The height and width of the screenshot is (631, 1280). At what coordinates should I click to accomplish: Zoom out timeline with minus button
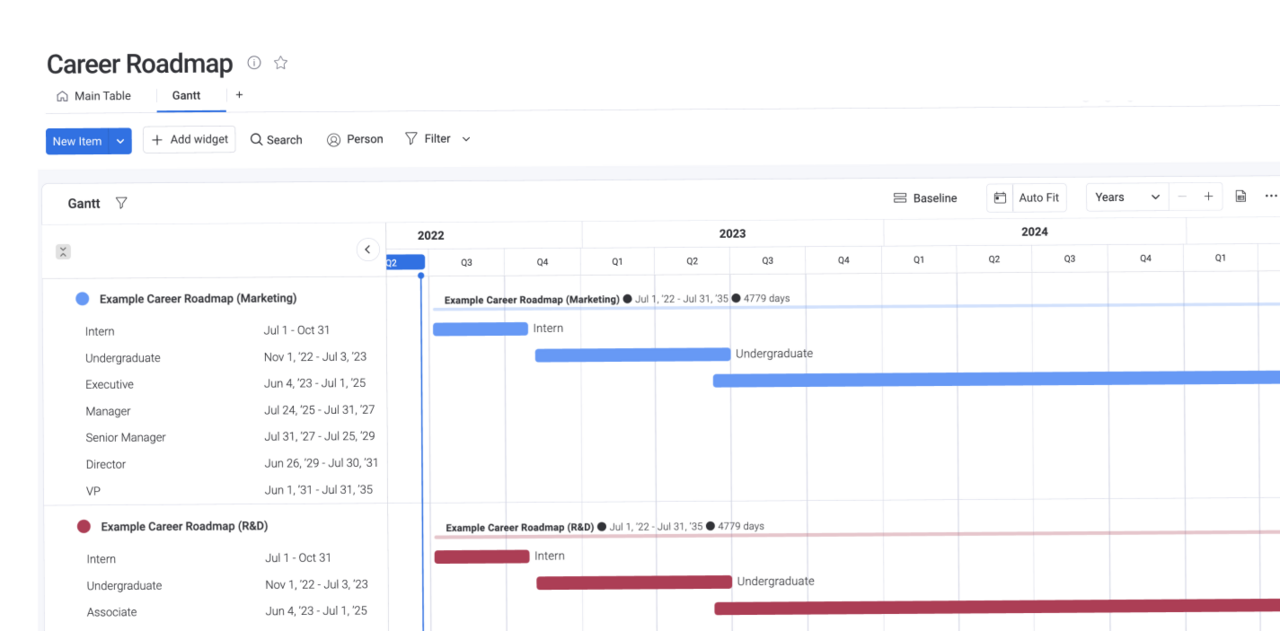1182,197
